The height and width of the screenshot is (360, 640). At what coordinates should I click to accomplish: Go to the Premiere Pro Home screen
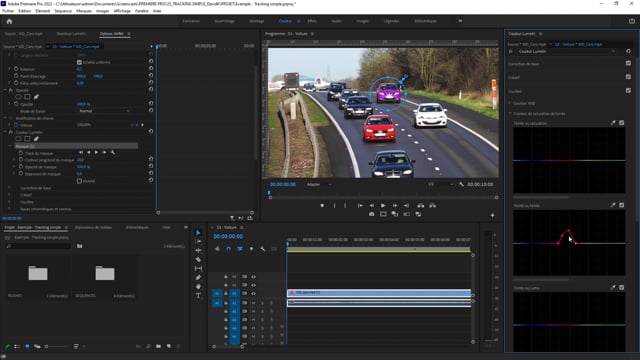tap(9, 21)
